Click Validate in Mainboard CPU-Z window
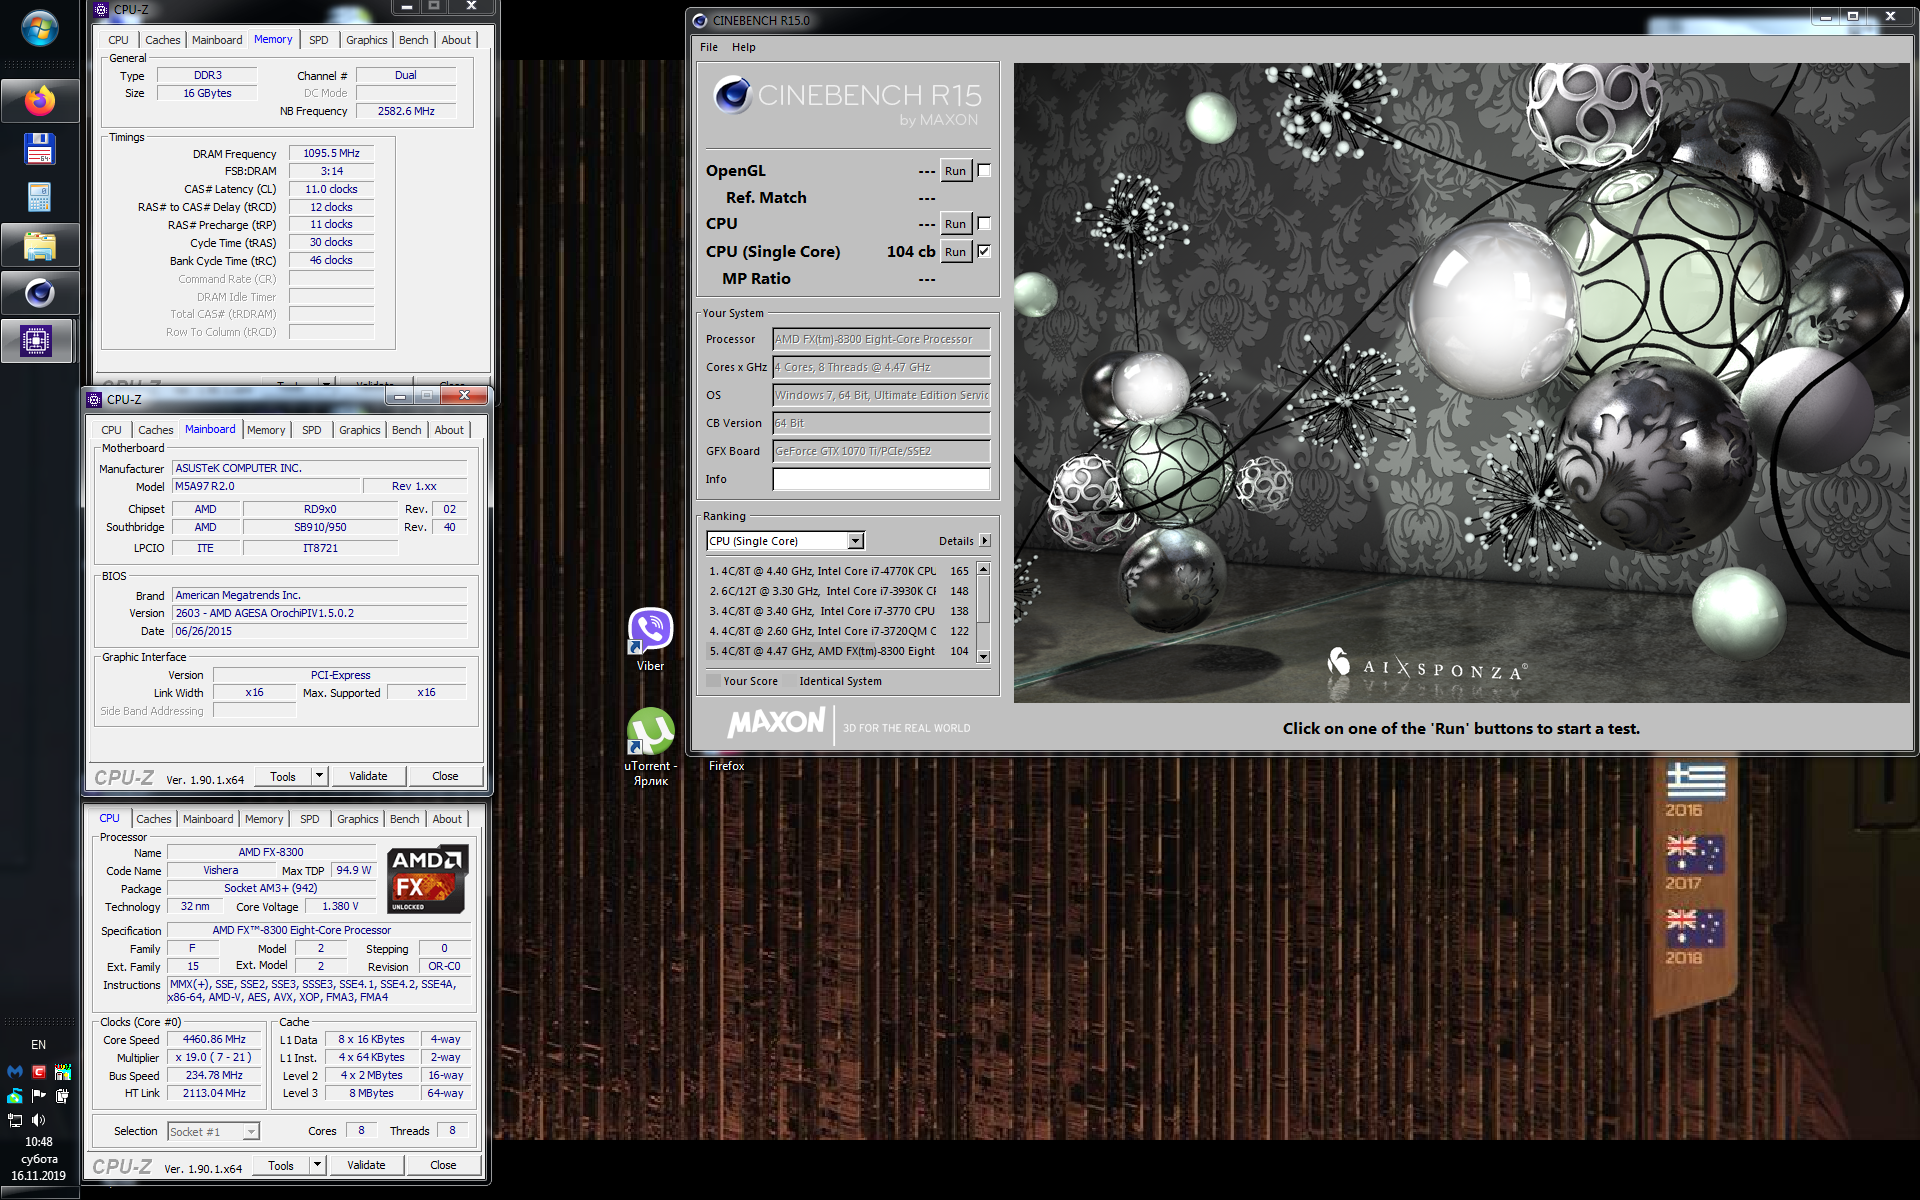The image size is (1920, 1200). coord(368,776)
